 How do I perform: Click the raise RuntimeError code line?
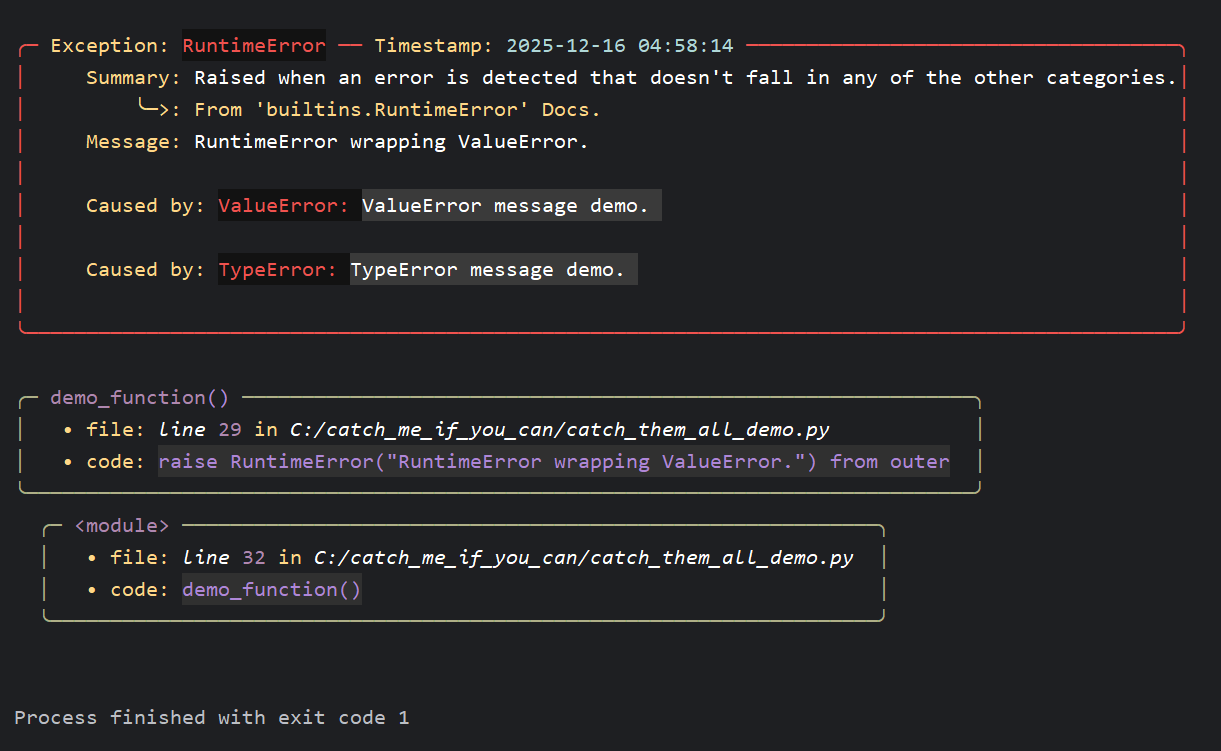(554, 462)
